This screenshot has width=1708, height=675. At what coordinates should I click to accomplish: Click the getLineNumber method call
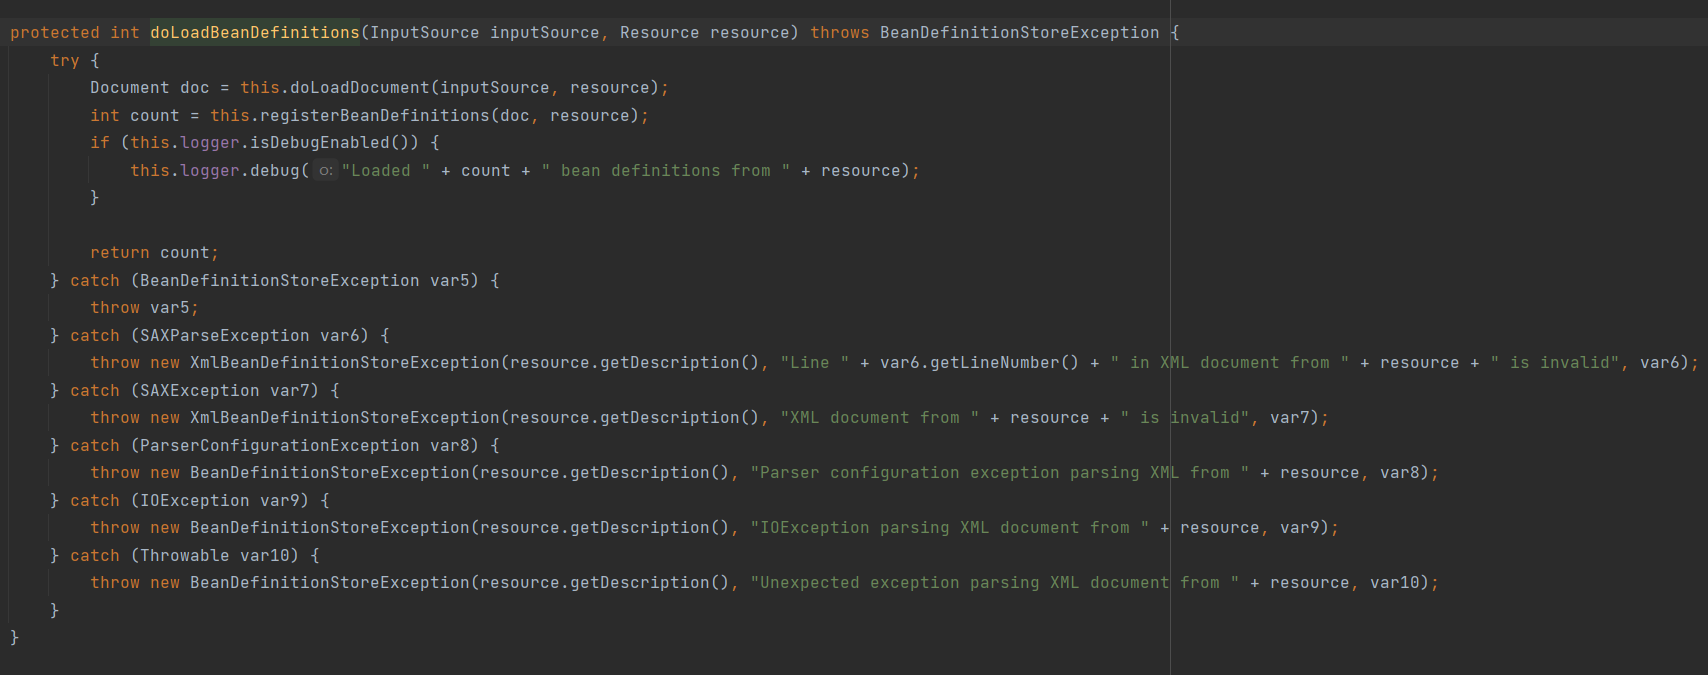click(995, 363)
